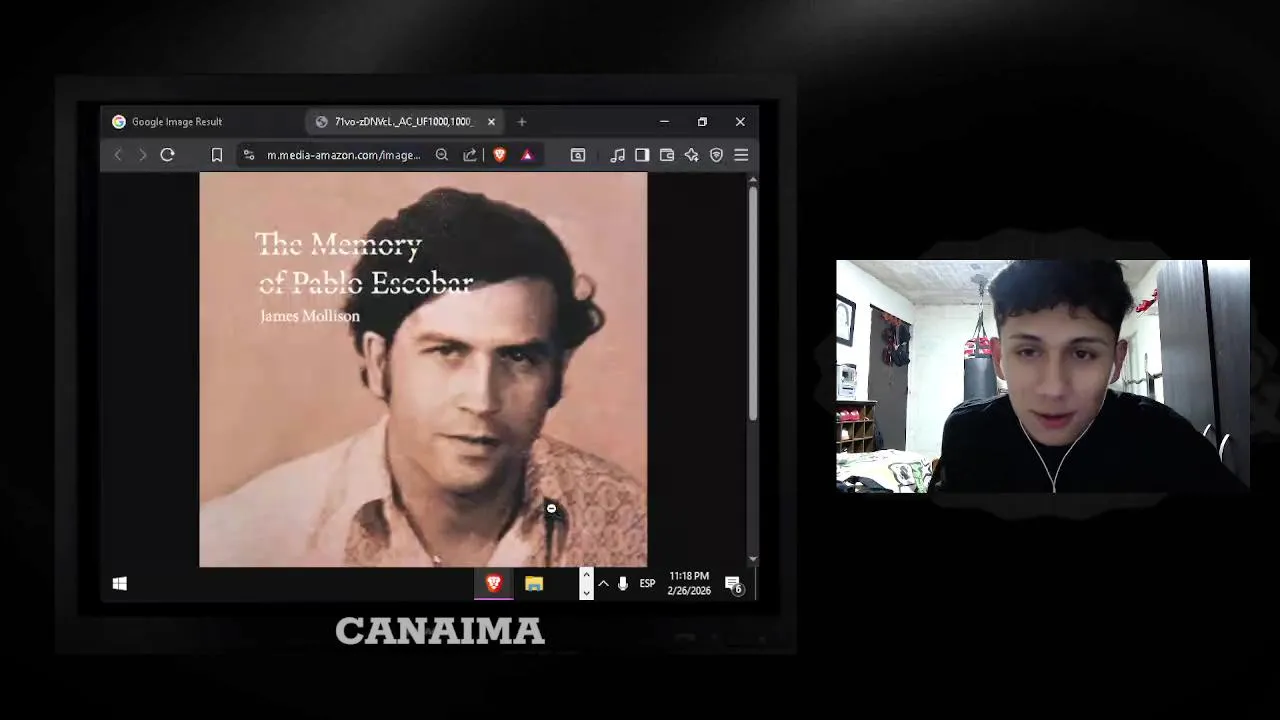Open Brave Rewards triangle icon
This screenshot has width=1280, height=720.
pyautogui.click(x=527, y=155)
